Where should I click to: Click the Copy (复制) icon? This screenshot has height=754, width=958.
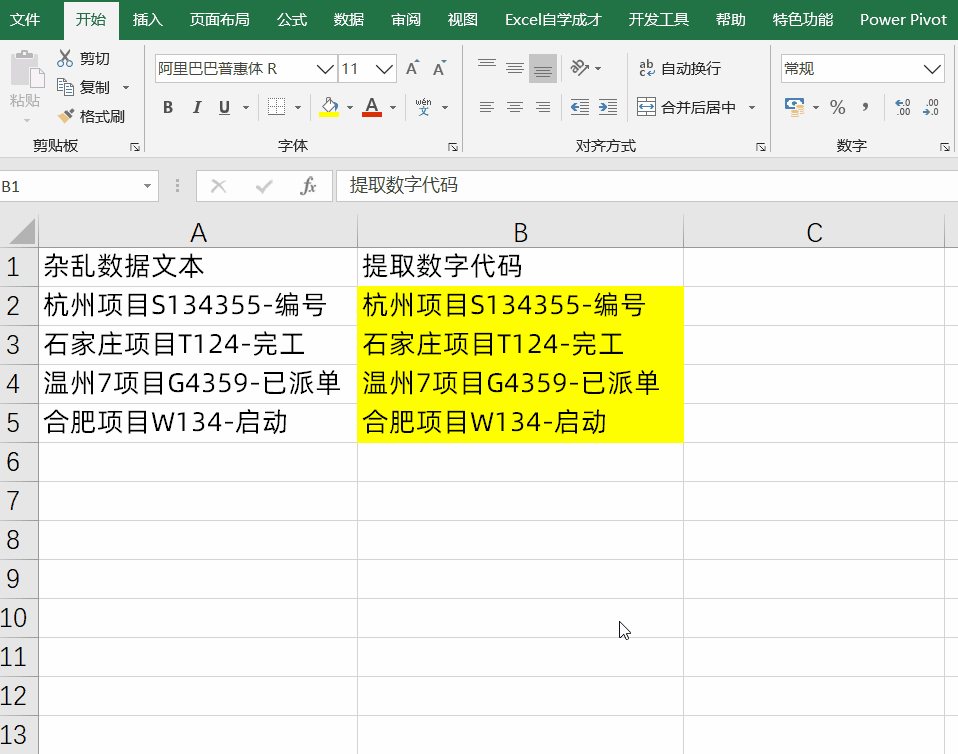65,87
